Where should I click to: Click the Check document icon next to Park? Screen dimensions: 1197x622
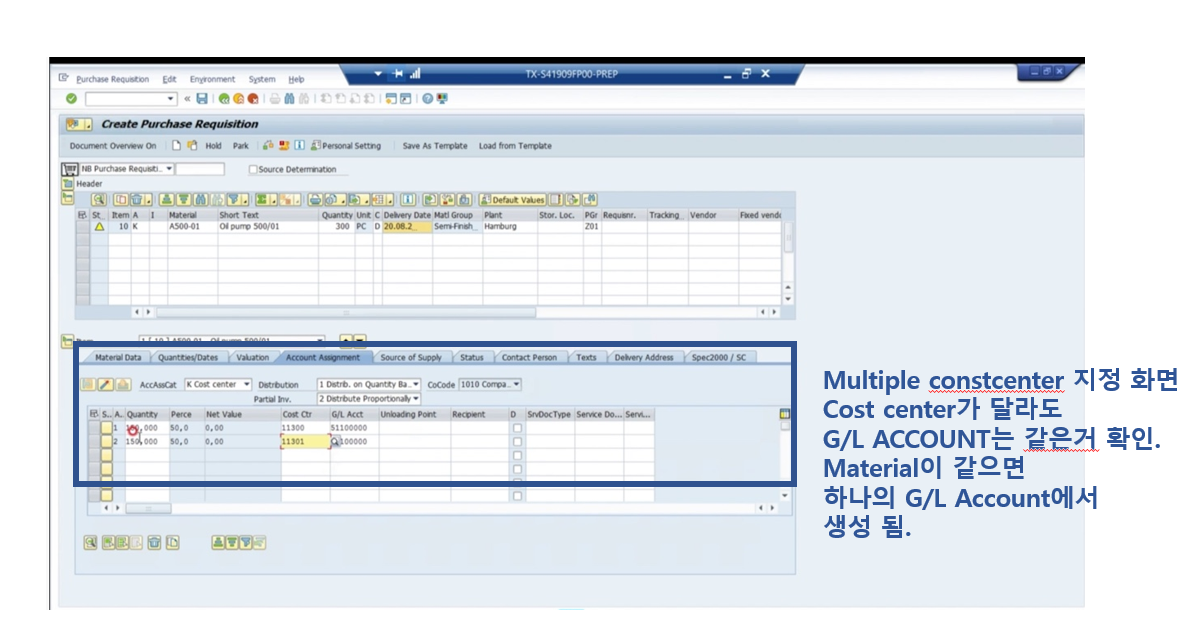268,145
